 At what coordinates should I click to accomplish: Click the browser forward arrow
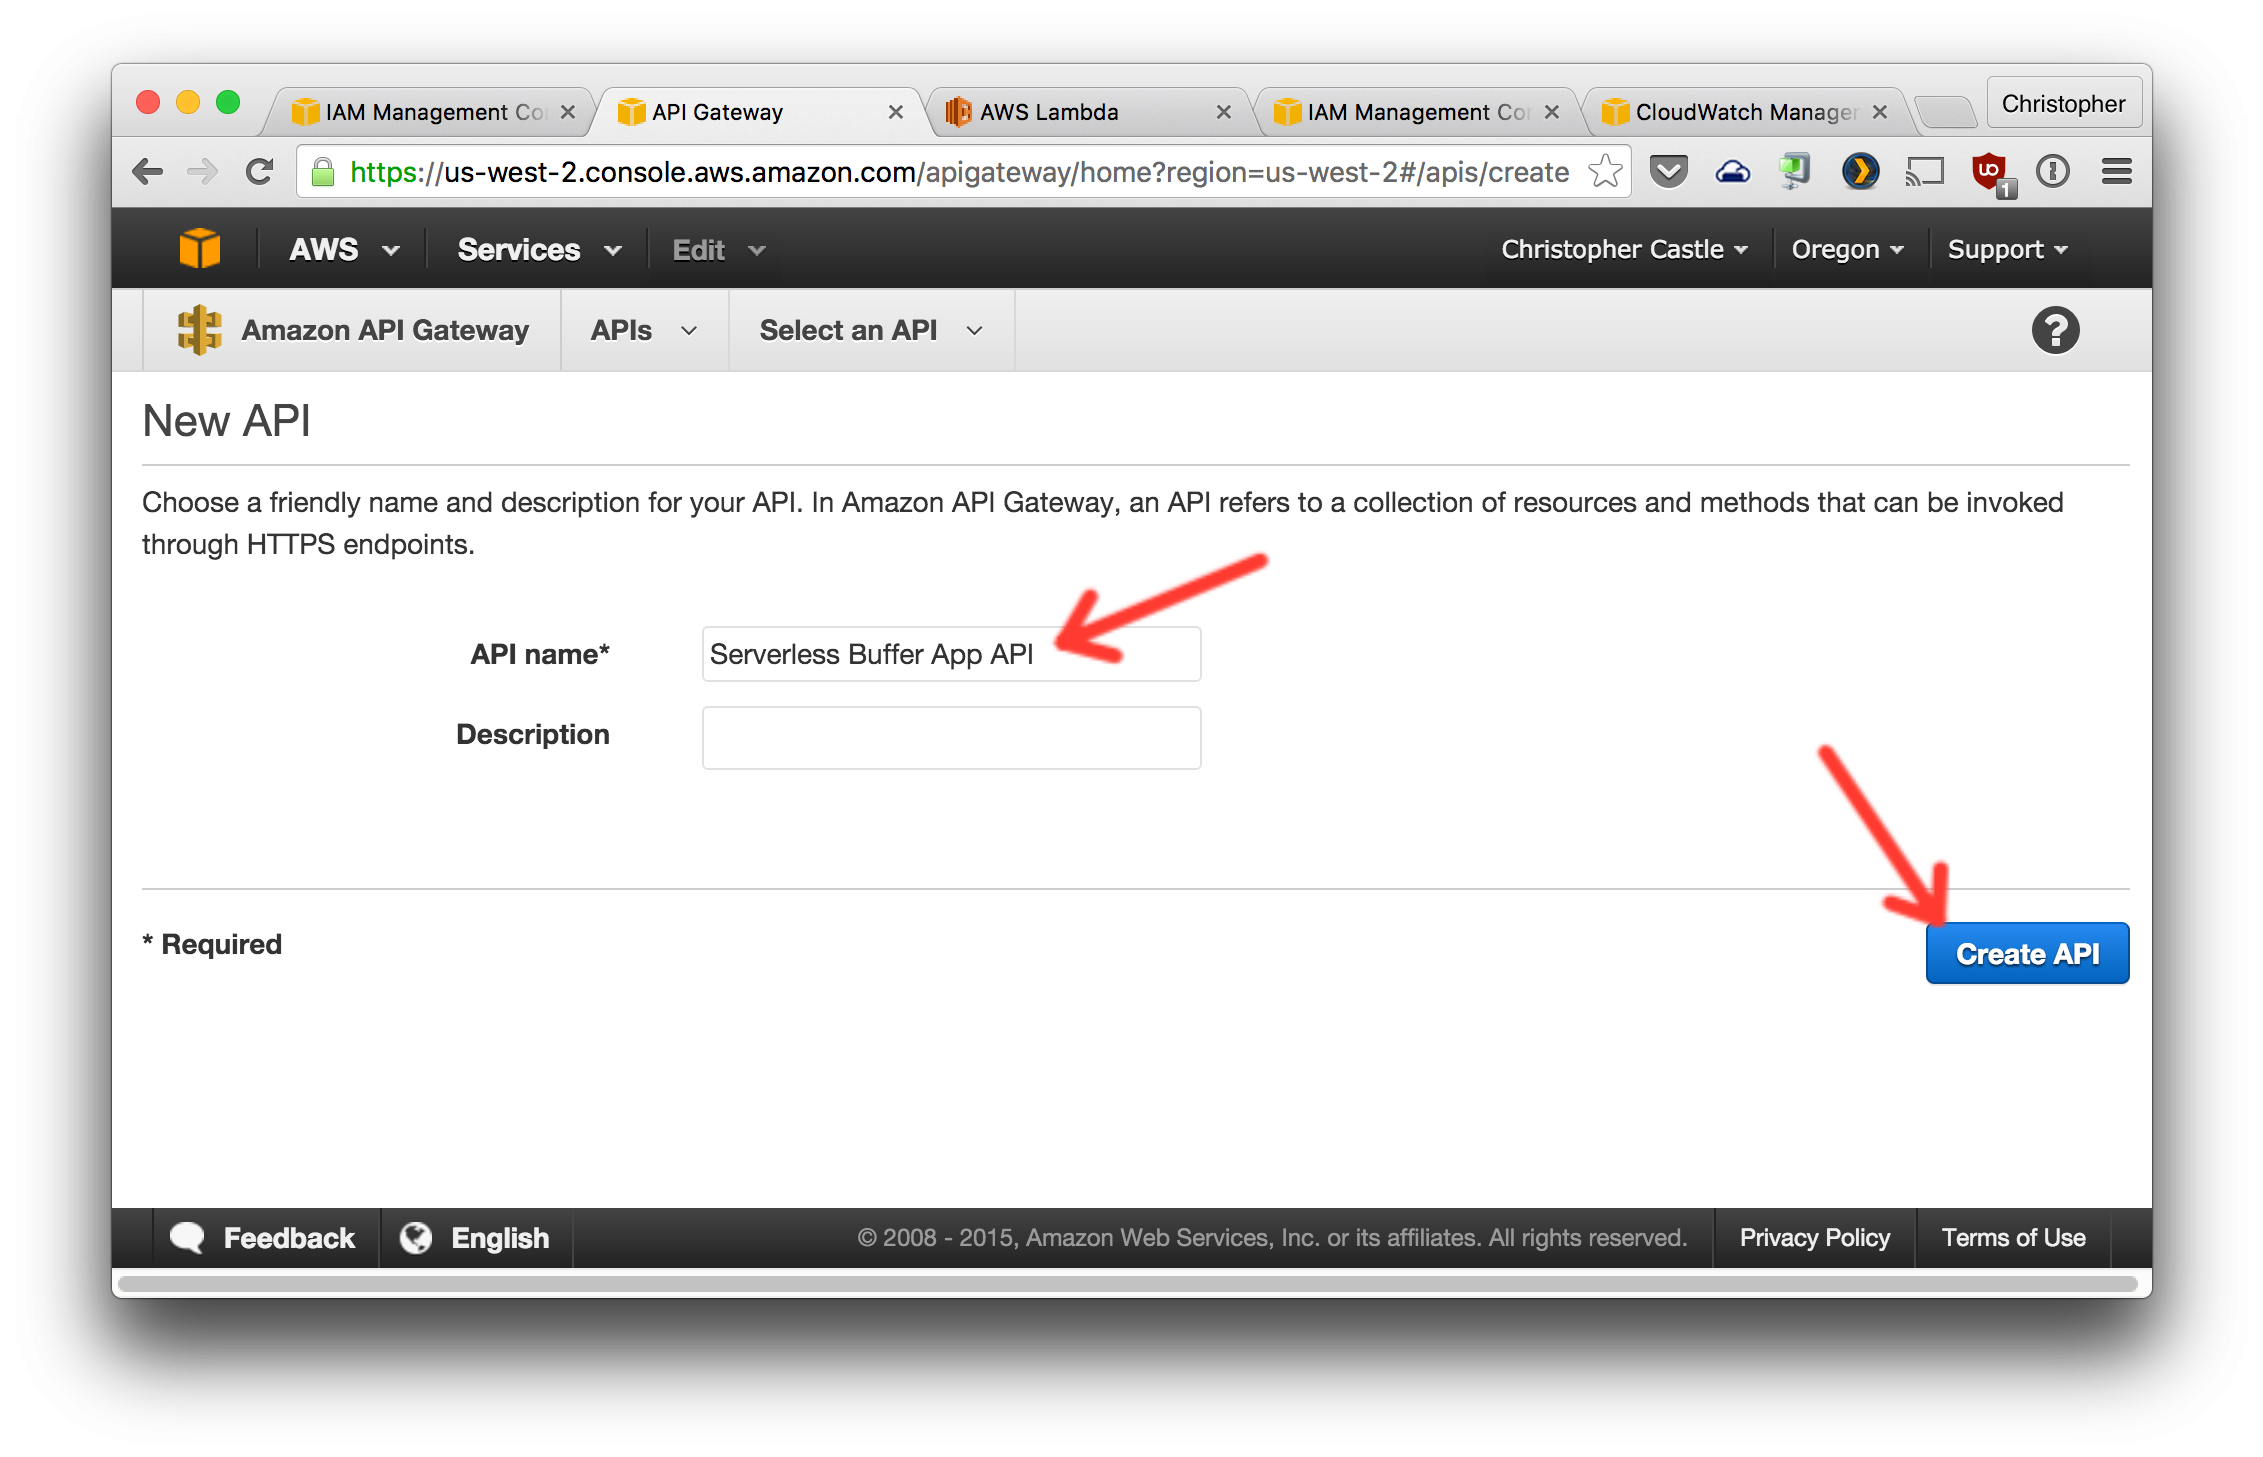coord(203,172)
